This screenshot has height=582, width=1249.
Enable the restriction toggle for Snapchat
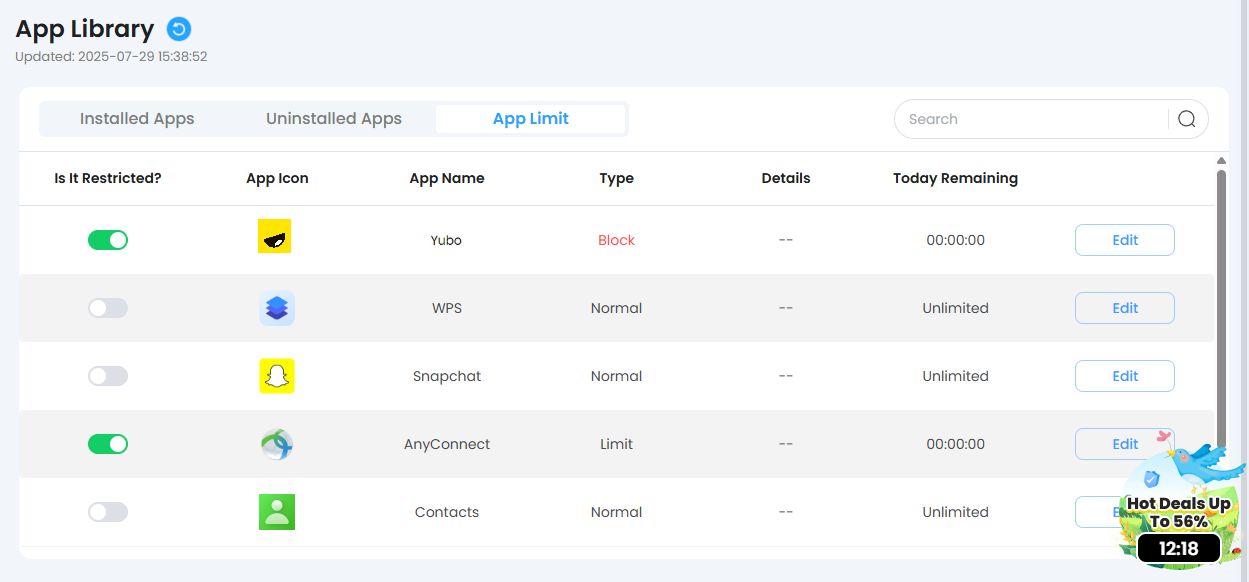108,376
